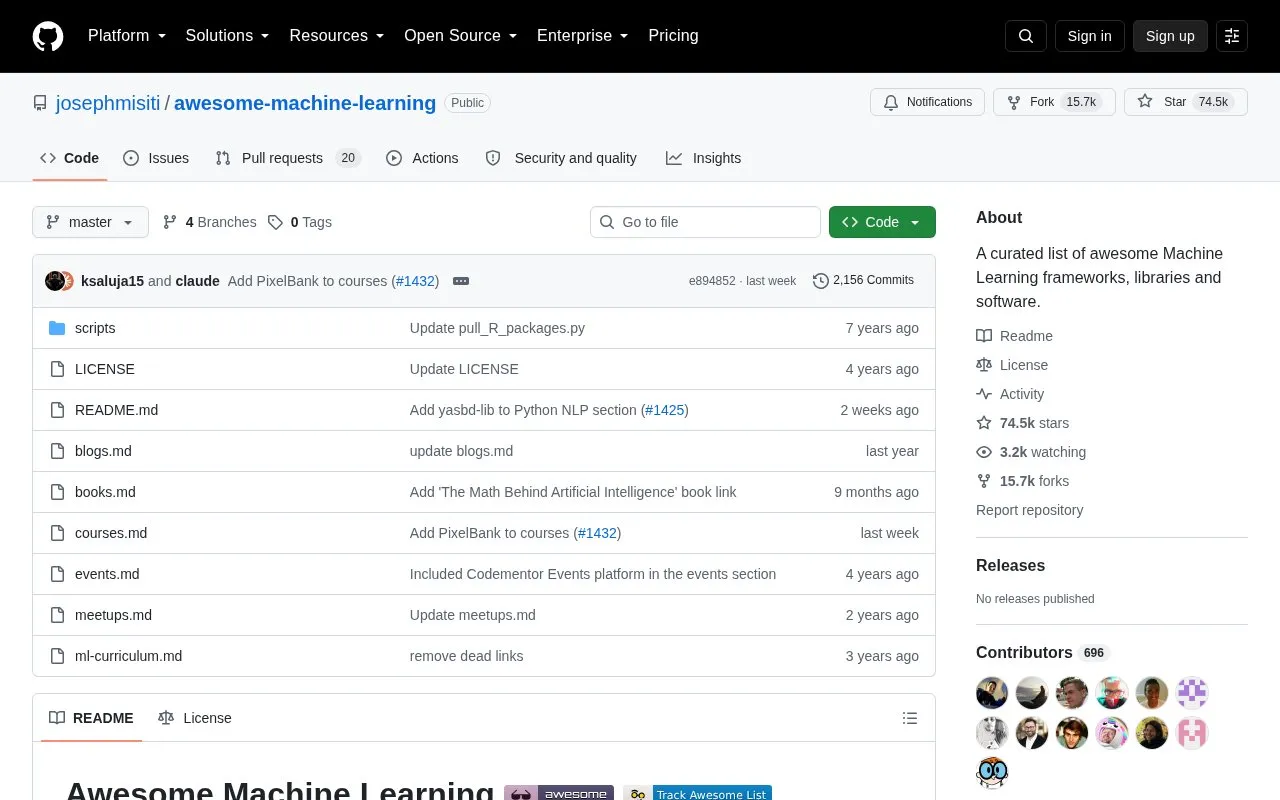Screen dimensions: 1280x800
Task: Open the commit details ellipsis icon
Action: tap(461, 281)
